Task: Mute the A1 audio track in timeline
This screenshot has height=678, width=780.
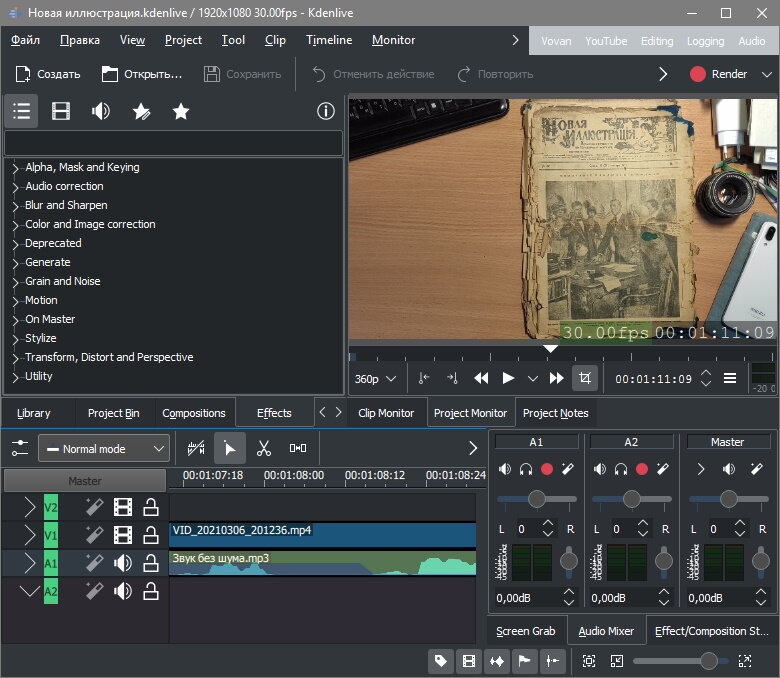Action: 123,563
